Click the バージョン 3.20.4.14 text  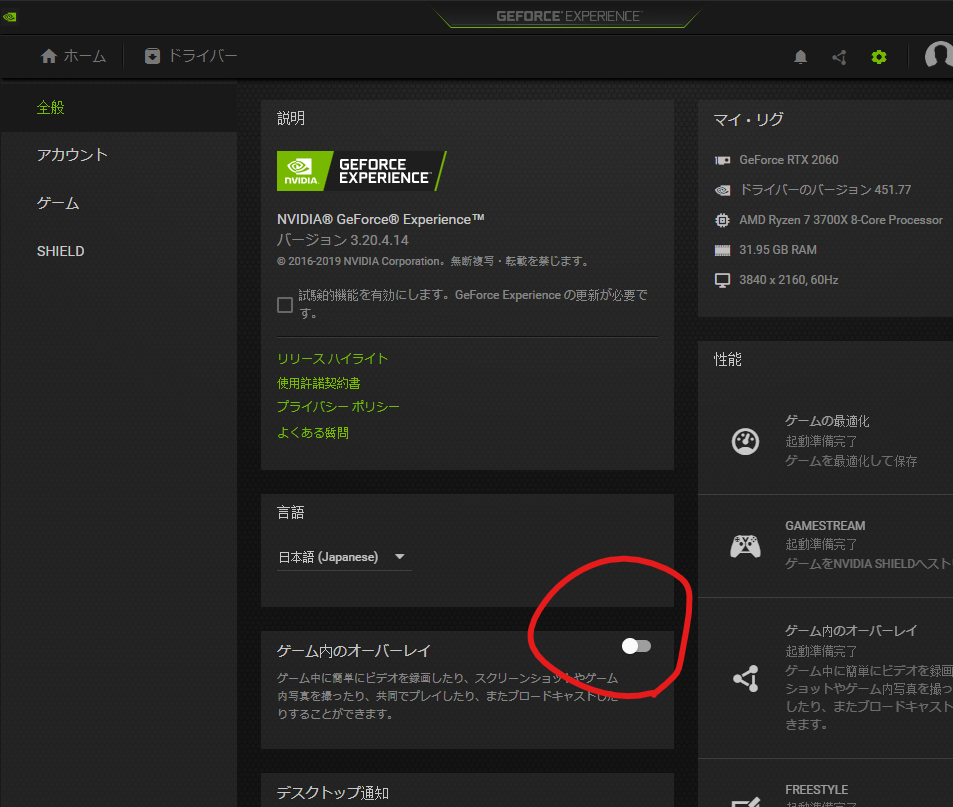(343, 240)
